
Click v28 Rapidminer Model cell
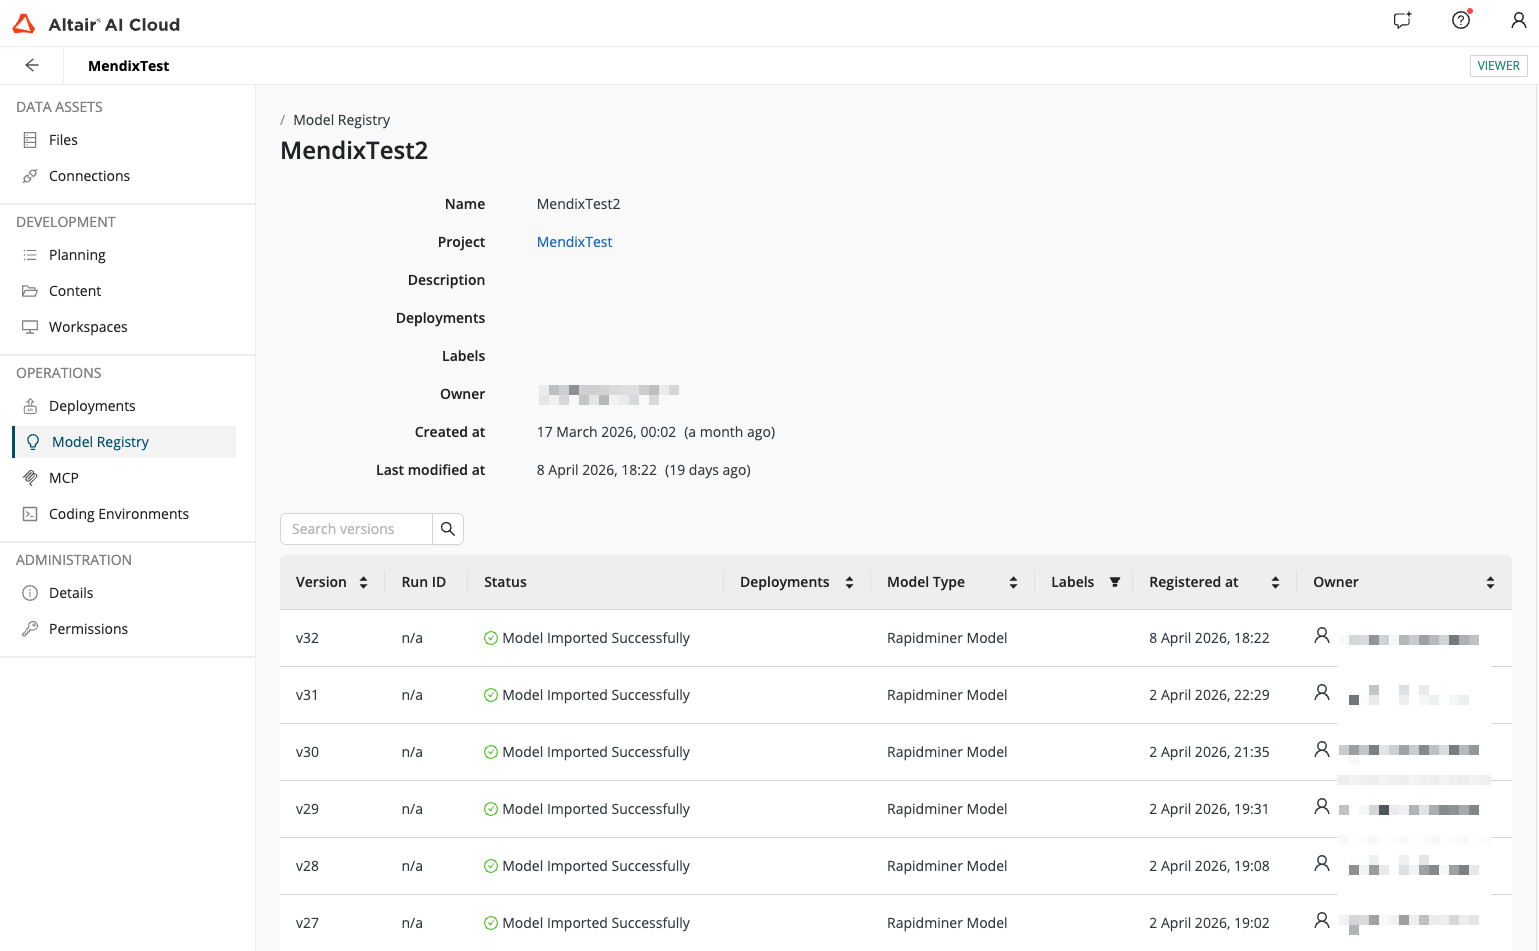[947, 866]
